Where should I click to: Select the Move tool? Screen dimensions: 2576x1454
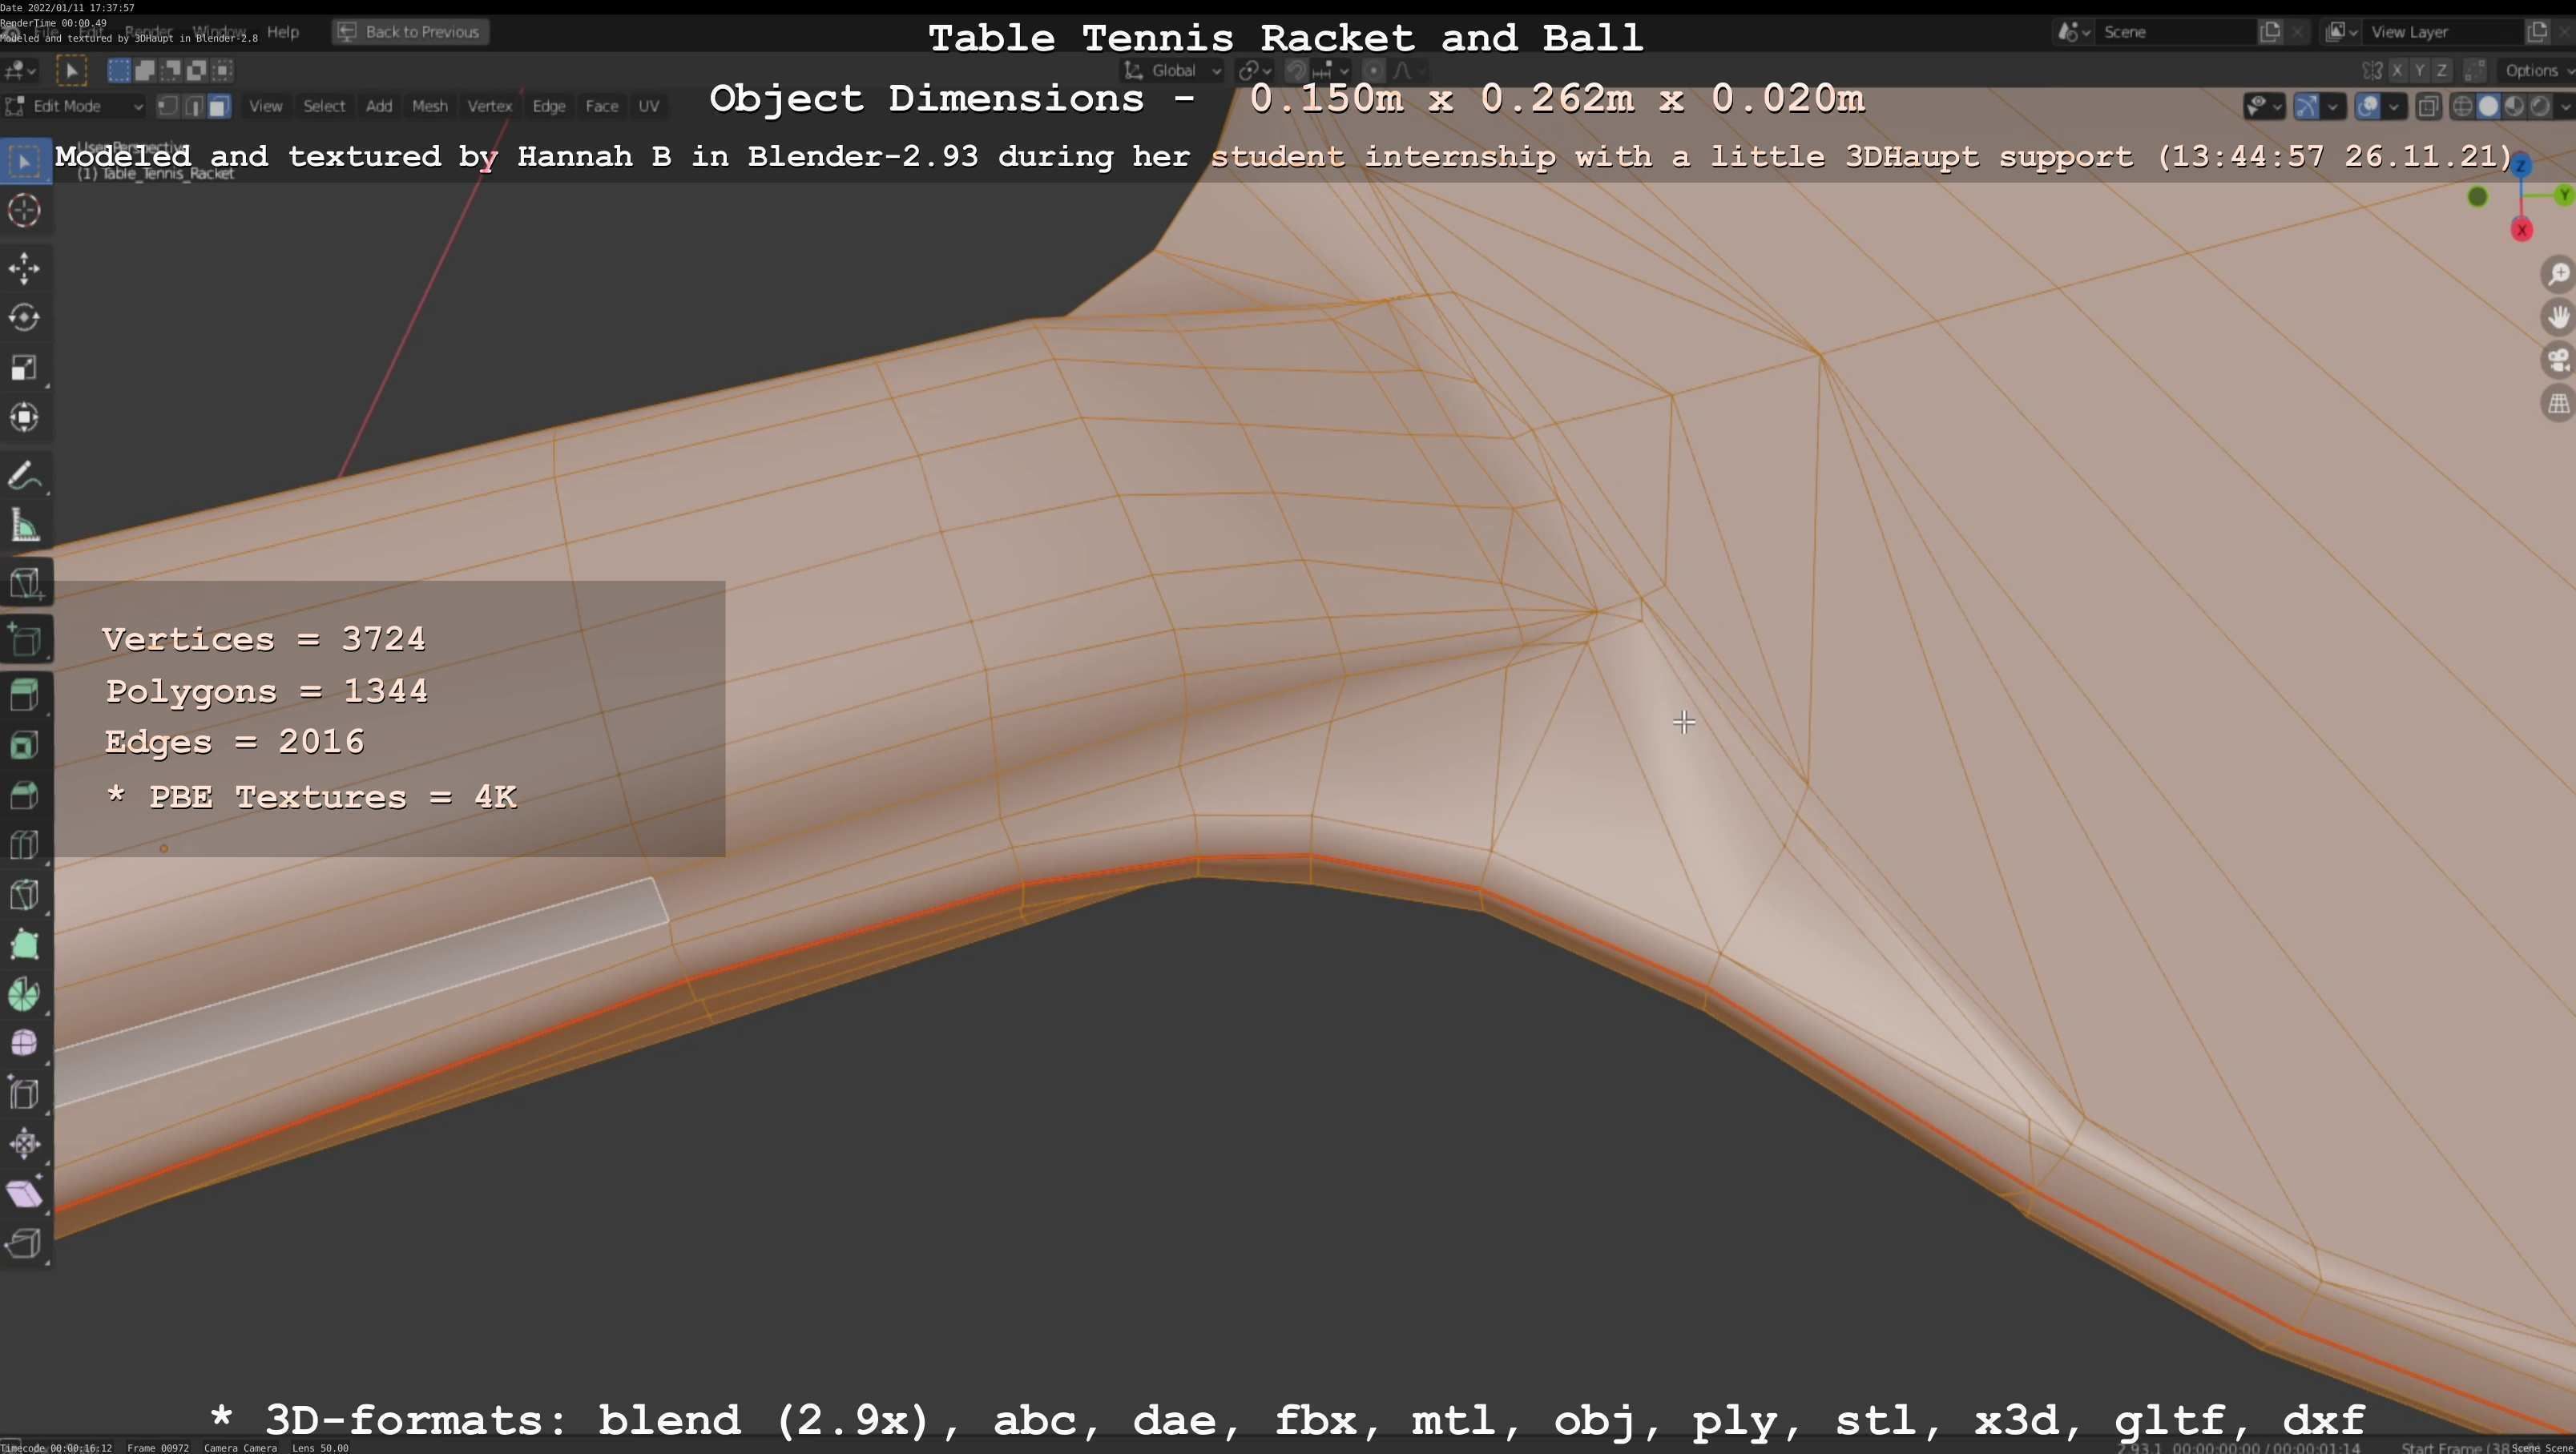24,268
